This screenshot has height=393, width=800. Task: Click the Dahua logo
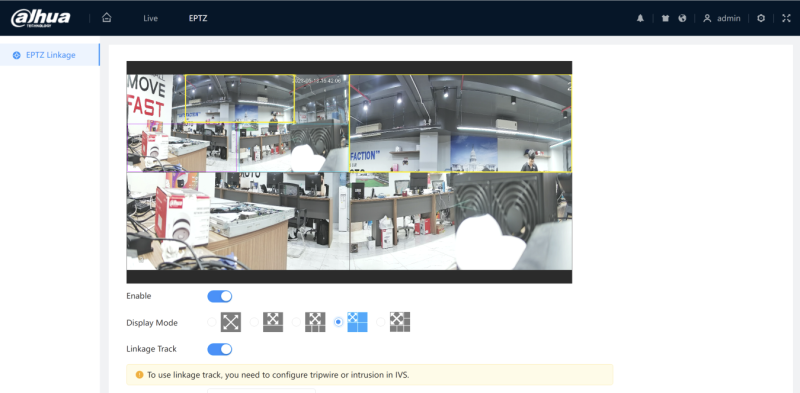(x=41, y=18)
